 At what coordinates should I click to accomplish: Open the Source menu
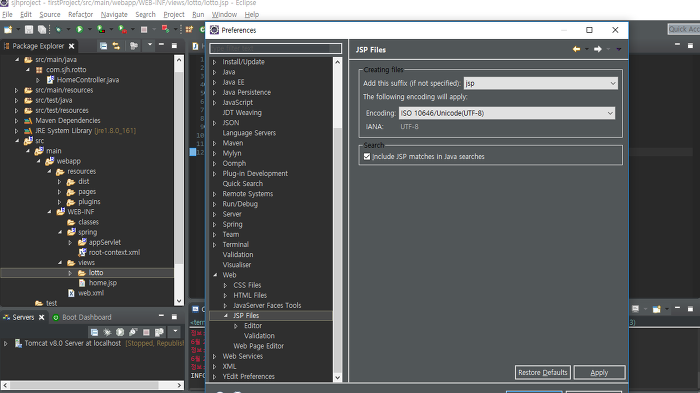pyautogui.click(x=50, y=14)
